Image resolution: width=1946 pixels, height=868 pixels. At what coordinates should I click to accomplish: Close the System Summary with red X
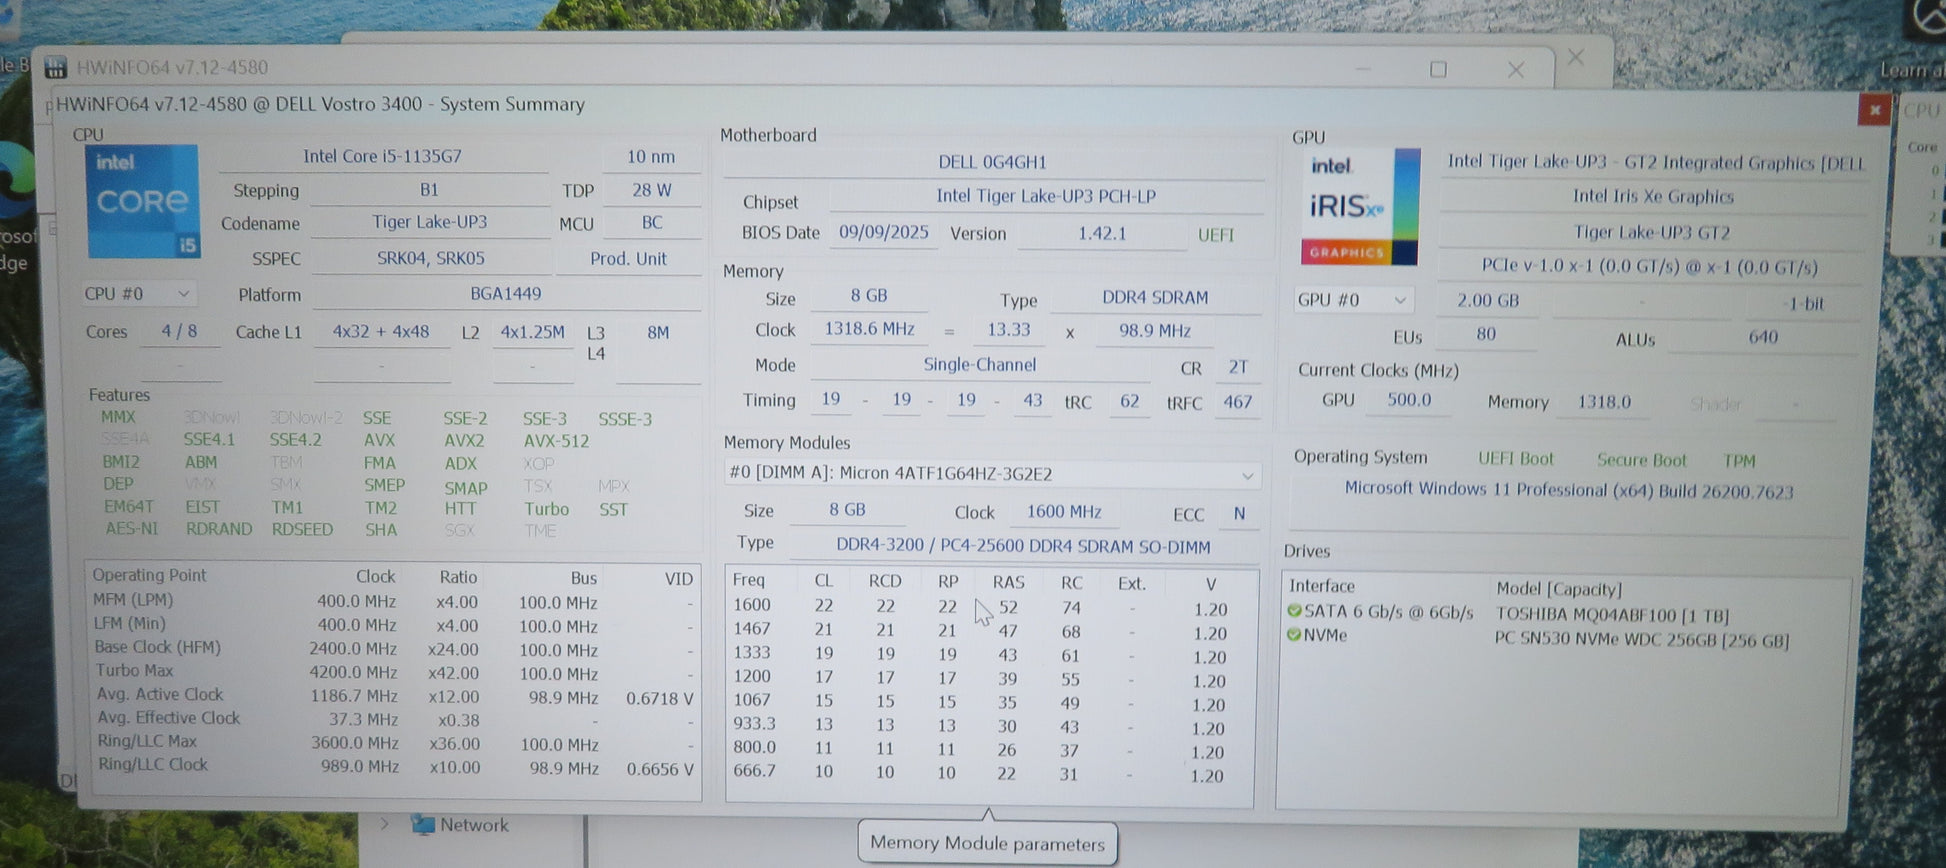[1874, 110]
